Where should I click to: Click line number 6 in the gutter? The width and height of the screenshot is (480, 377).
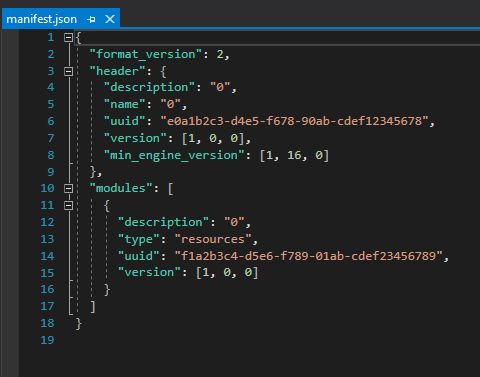[51, 121]
